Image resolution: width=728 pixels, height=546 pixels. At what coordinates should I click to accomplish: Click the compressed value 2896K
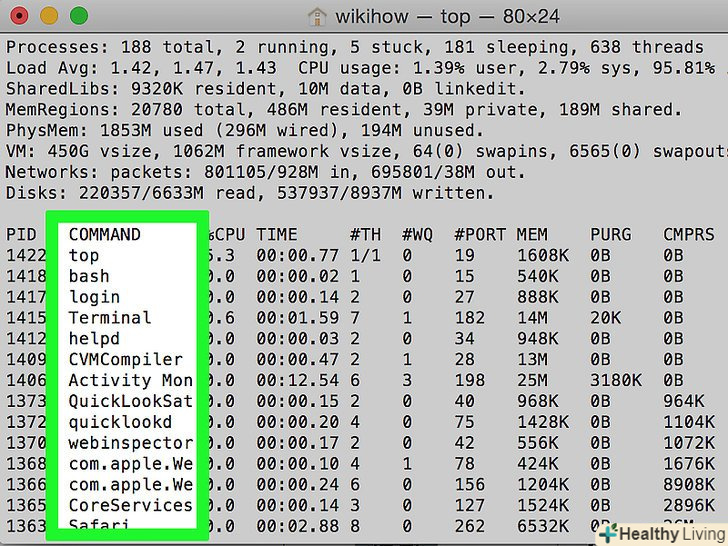click(x=689, y=505)
